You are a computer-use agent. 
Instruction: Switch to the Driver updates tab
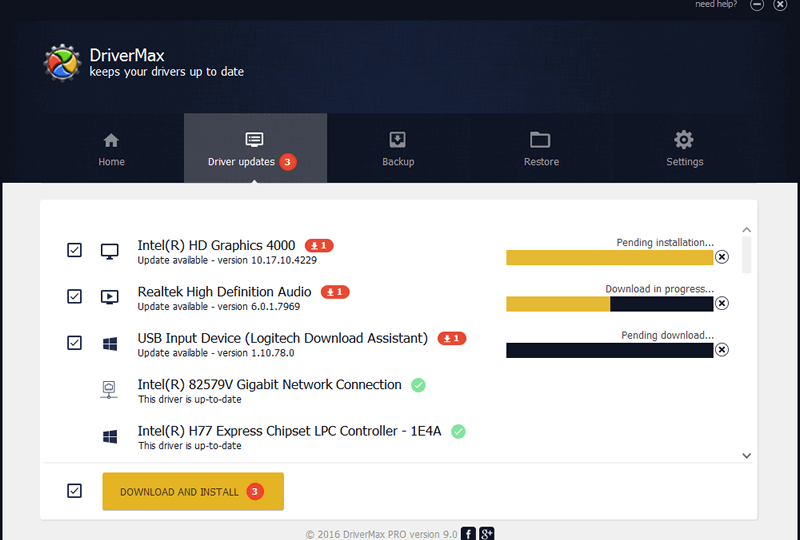click(x=255, y=149)
